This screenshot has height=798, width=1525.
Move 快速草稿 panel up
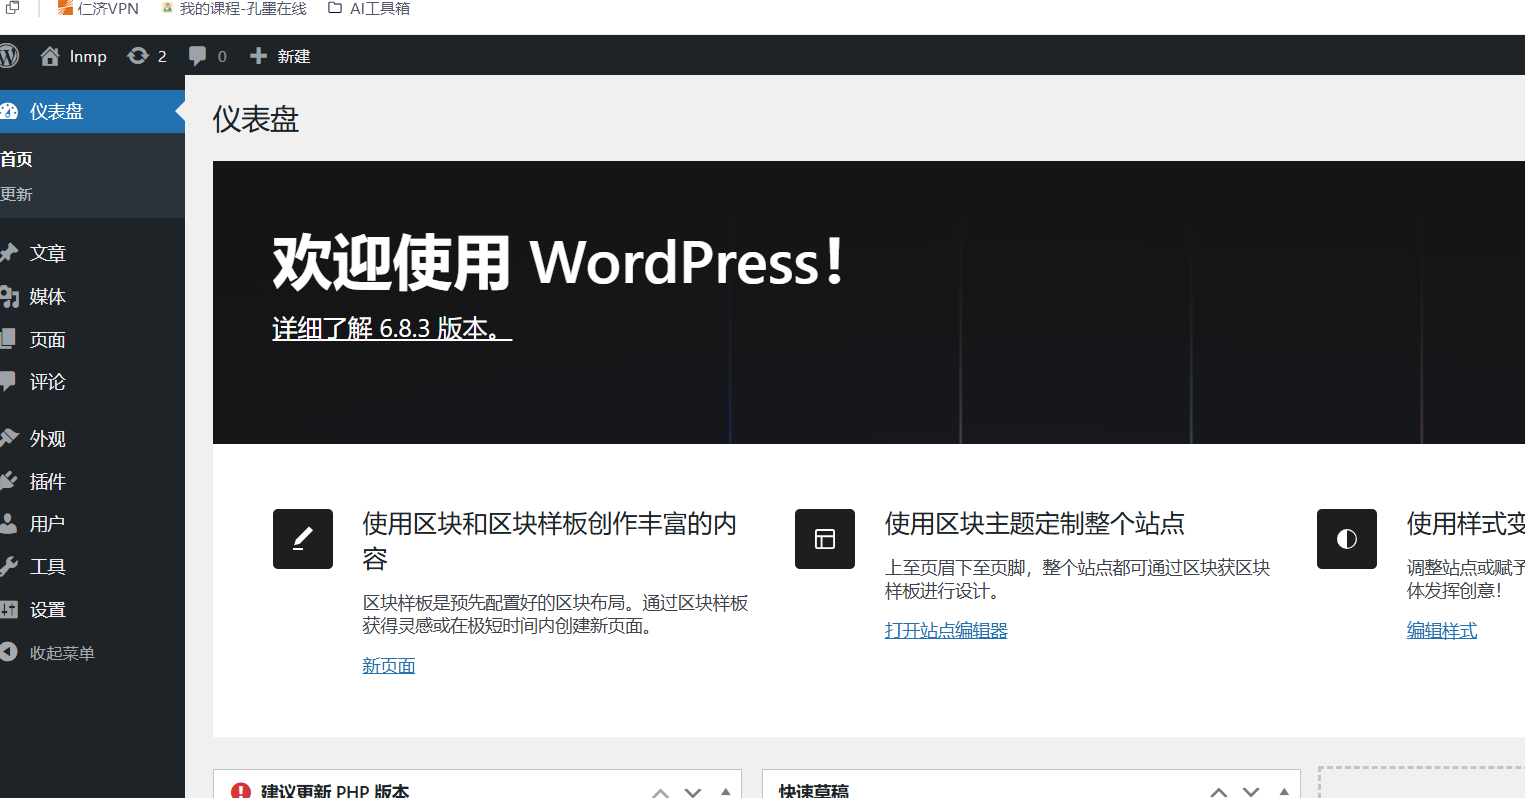pyautogui.click(x=1219, y=791)
